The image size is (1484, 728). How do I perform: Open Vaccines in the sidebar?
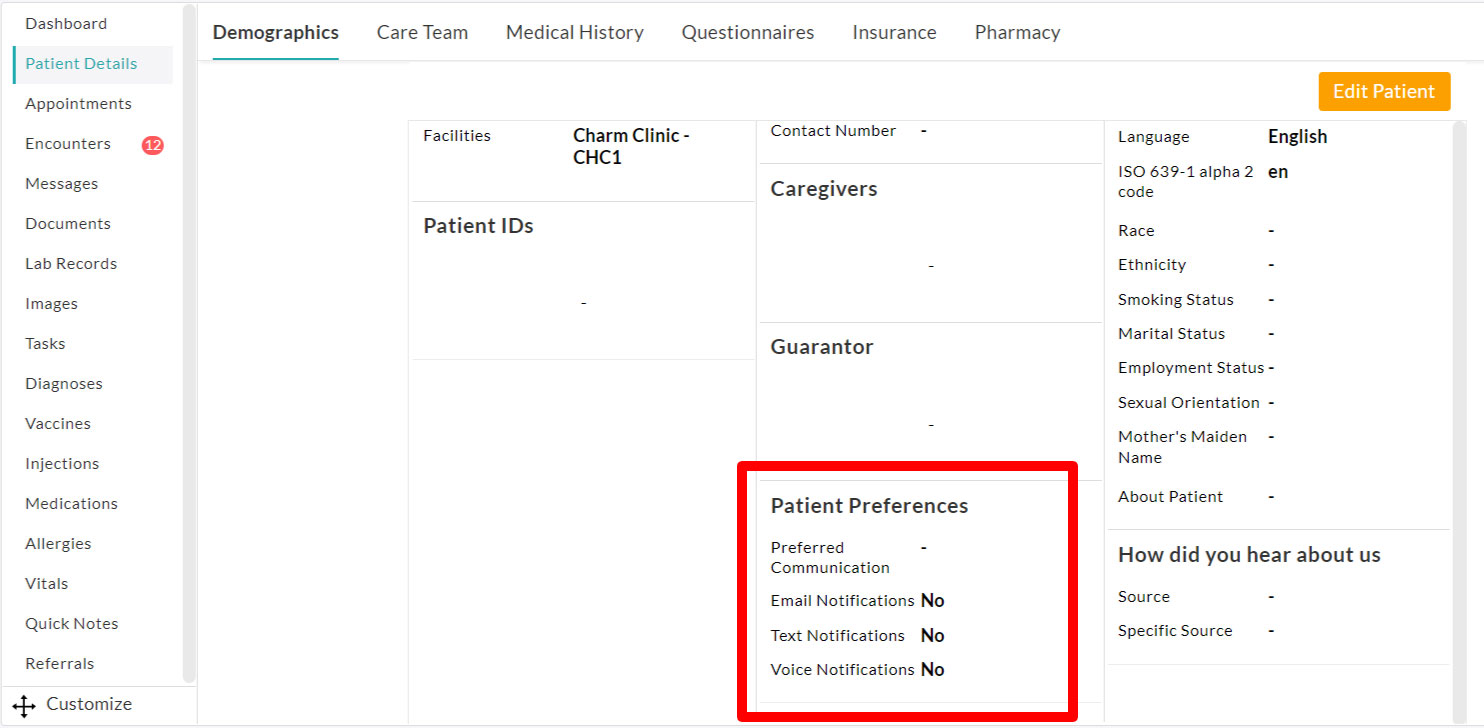pos(58,424)
